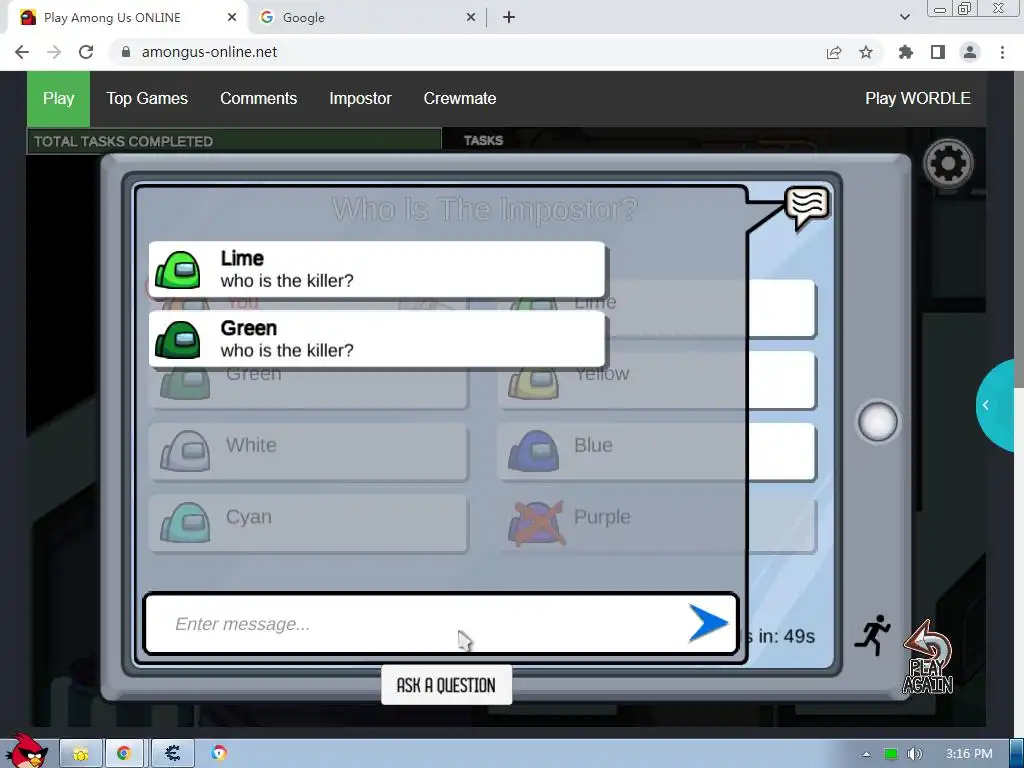Click the Ask a Question button
The height and width of the screenshot is (768, 1024).
(x=446, y=685)
